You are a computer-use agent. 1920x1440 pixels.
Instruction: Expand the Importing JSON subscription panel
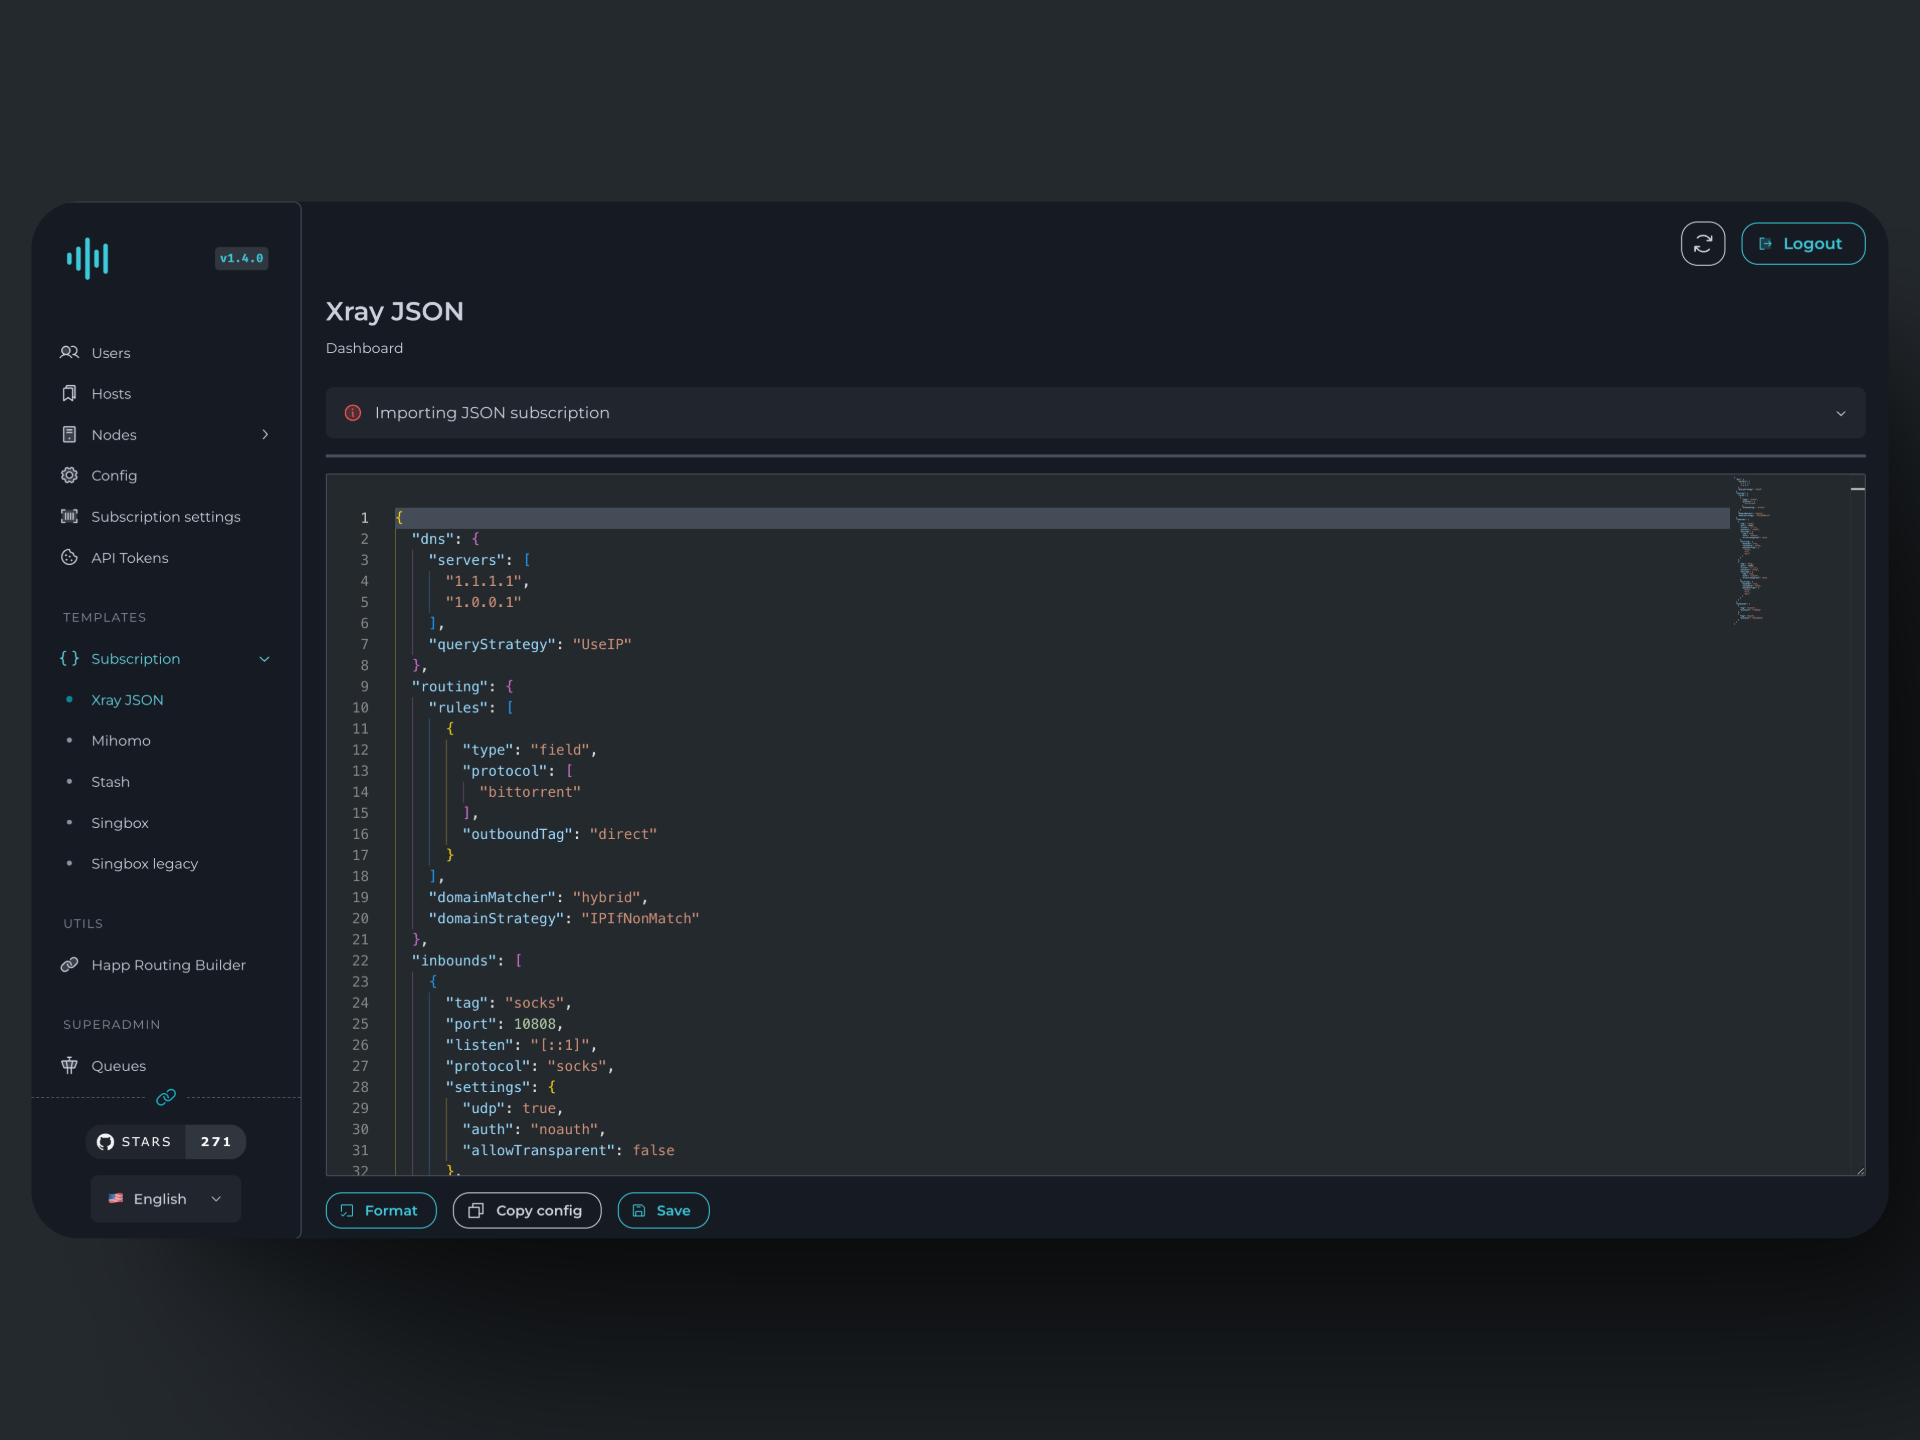[x=1840, y=413]
